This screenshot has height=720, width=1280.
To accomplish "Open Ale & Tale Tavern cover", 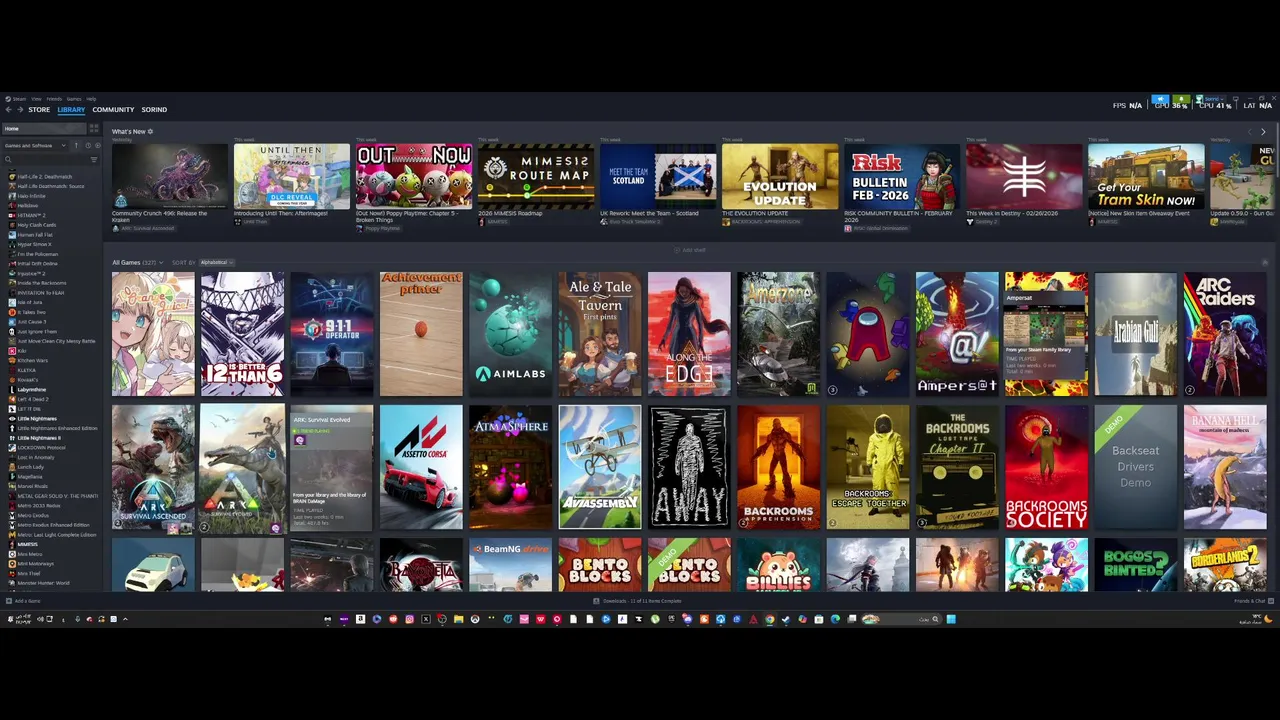I will pyautogui.click(x=600, y=334).
